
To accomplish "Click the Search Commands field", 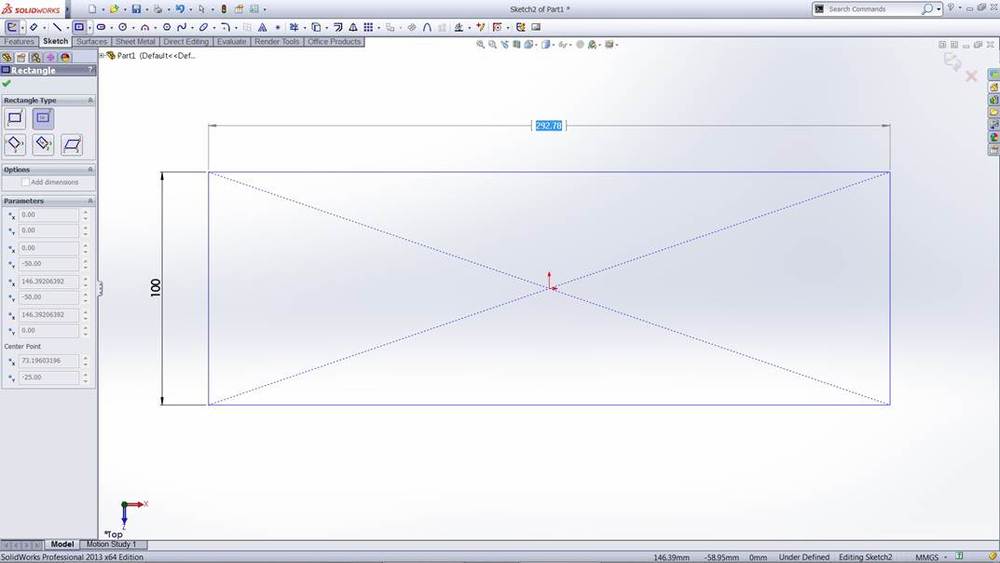I will pyautogui.click(x=872, y=9).
